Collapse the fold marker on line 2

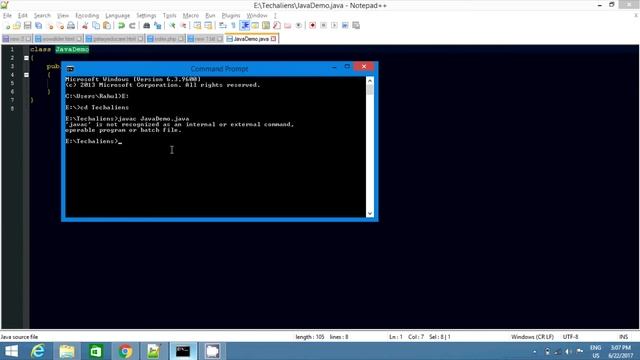click(26, 58)
